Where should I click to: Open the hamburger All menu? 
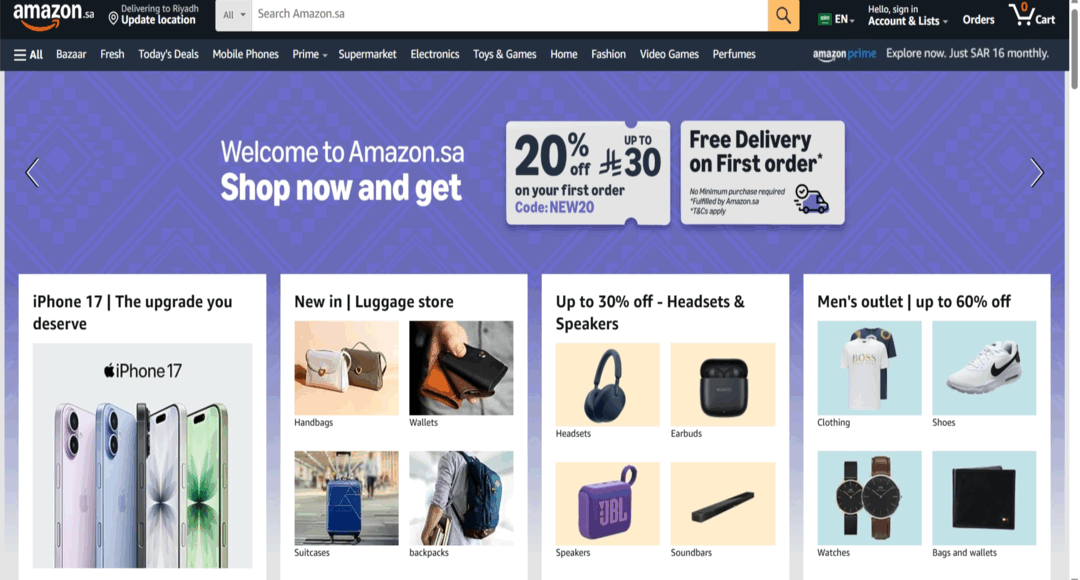28,54
